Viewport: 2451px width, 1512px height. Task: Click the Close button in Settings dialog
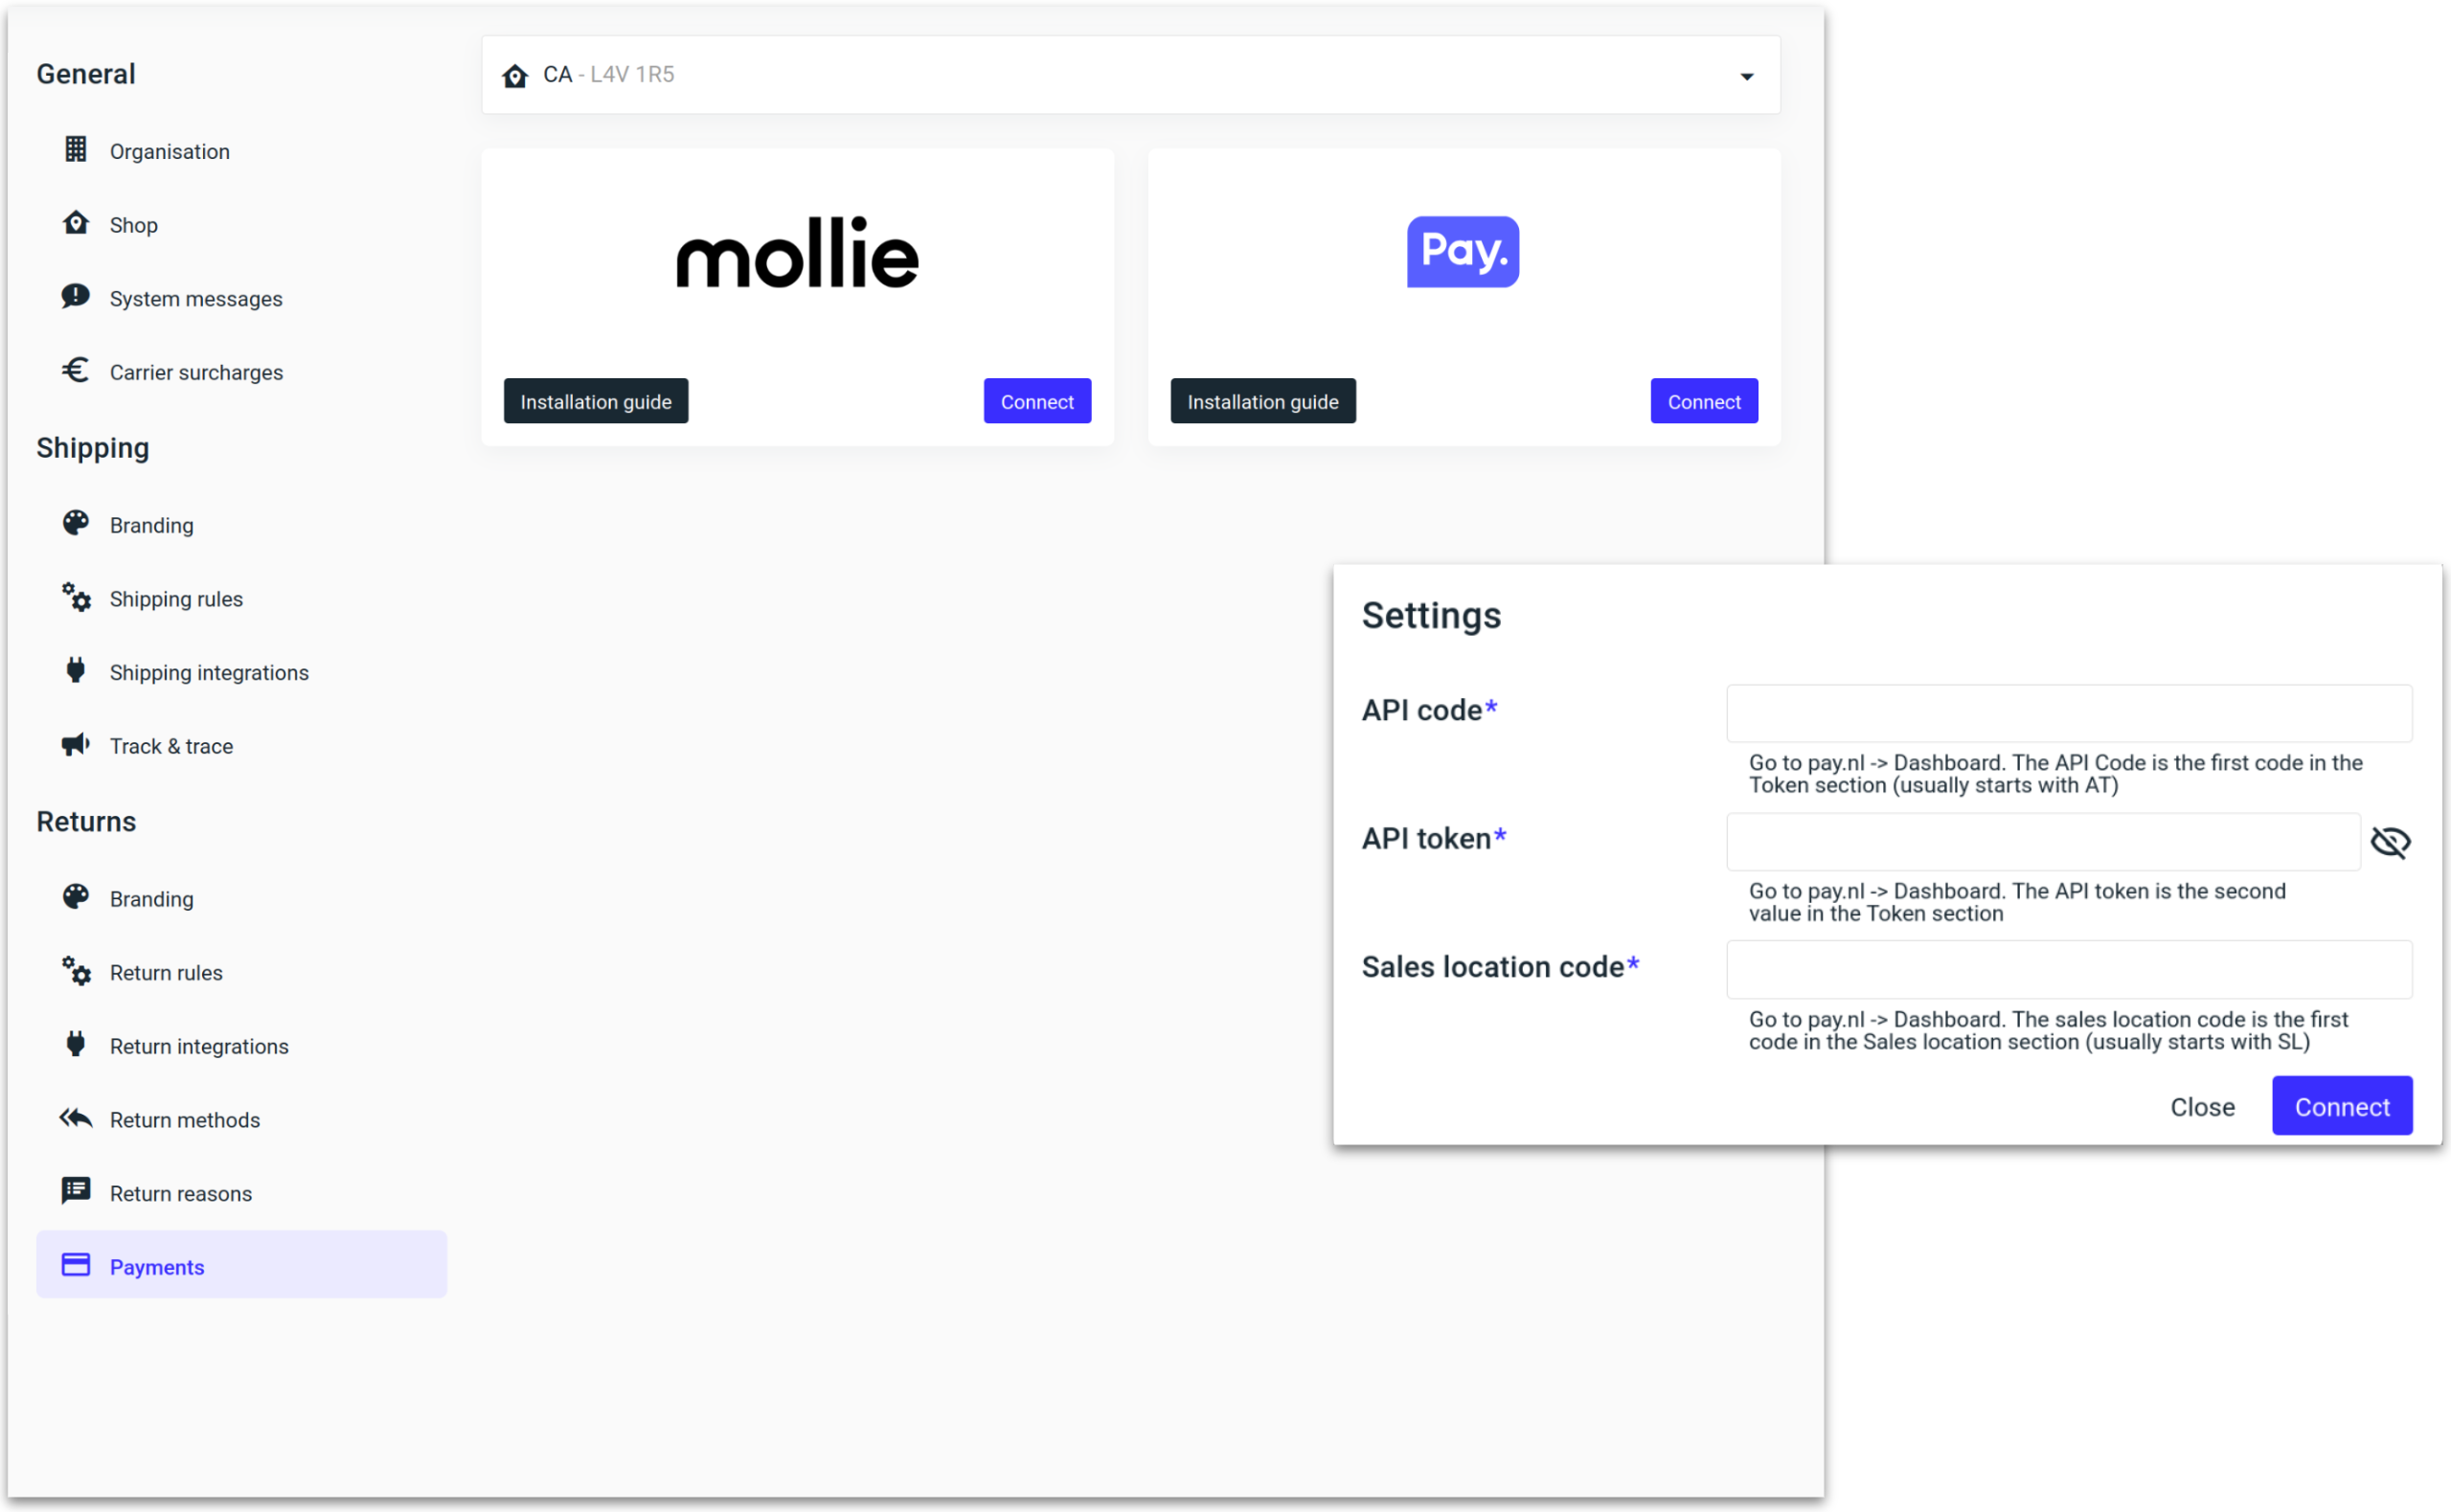[x=2202, y=1104]
